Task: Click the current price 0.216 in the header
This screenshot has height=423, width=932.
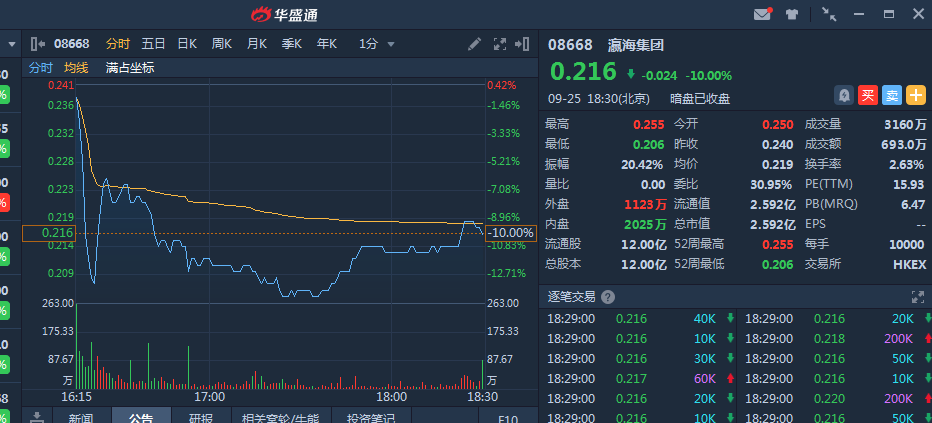Action: (x=584, y=72)
